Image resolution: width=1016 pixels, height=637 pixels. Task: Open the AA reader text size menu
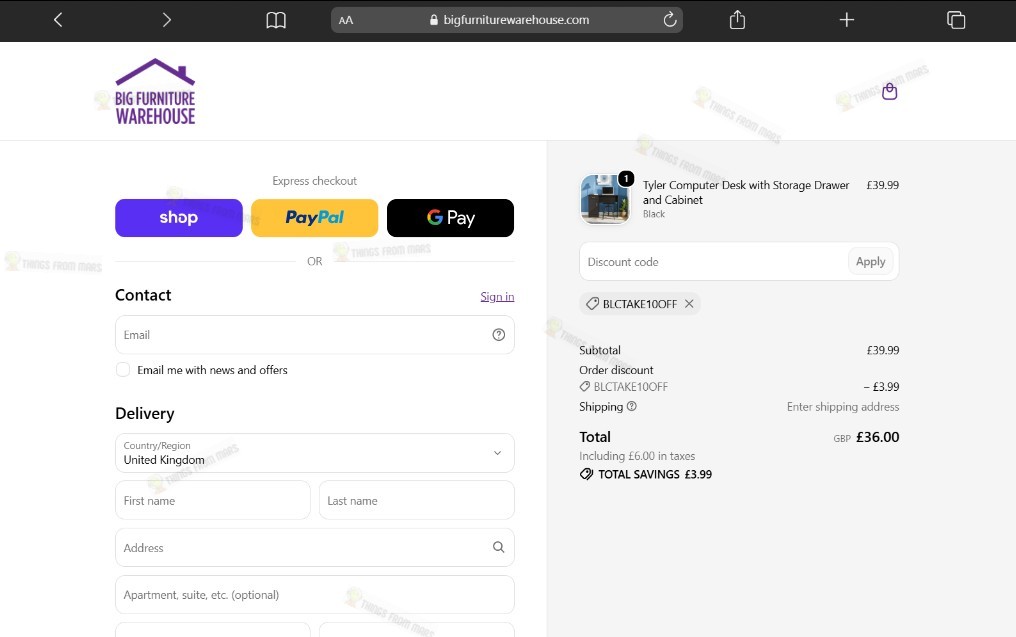click(346, 20)
